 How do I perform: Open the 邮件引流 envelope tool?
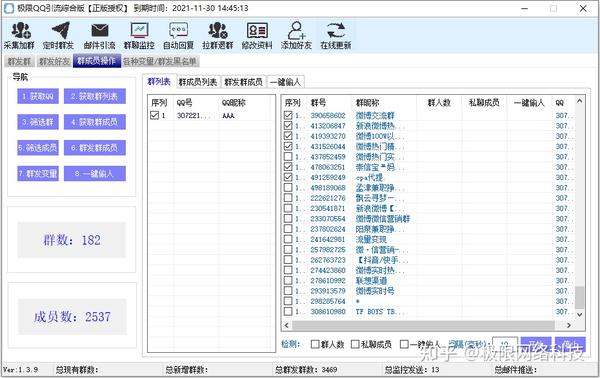click(99, 36)
